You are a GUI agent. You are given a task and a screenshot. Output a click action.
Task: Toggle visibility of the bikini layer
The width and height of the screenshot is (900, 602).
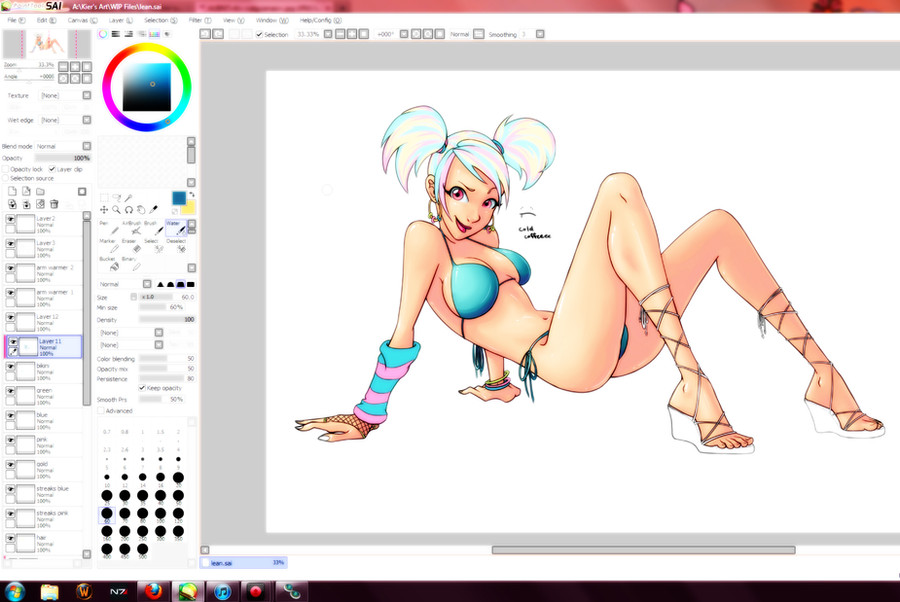pos(10,367)
